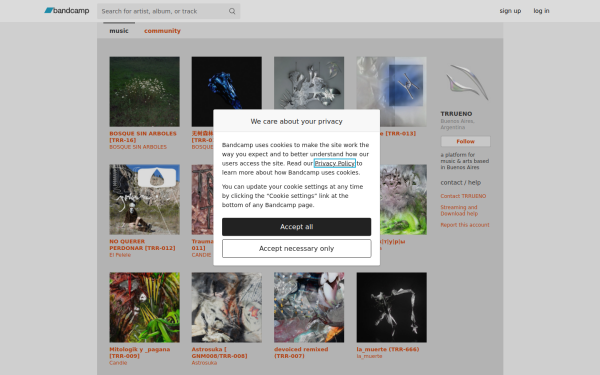Open NO QUERER PERDONAR album cover
This screenshot has width=600, height=375.
(145, 200)
